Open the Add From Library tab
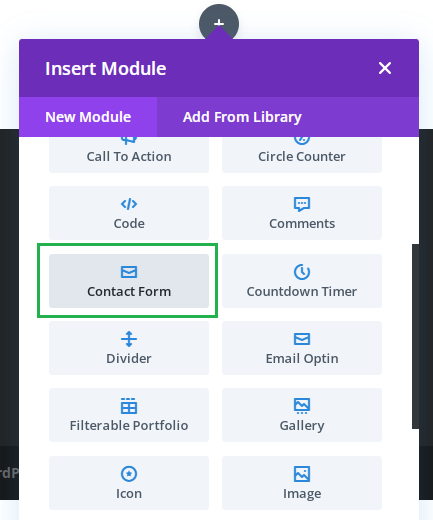The image size is (433, 520). [x=242, y=117]
